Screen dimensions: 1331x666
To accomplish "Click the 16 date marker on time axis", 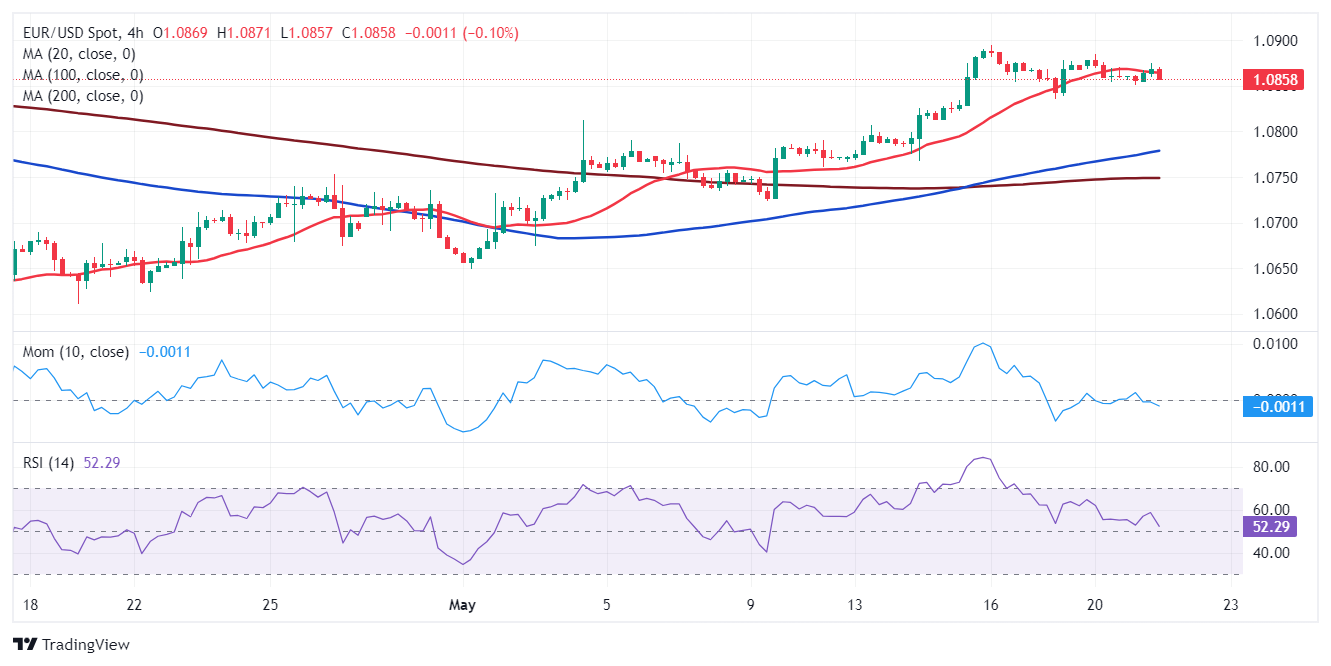I will [x=991, y=605].
